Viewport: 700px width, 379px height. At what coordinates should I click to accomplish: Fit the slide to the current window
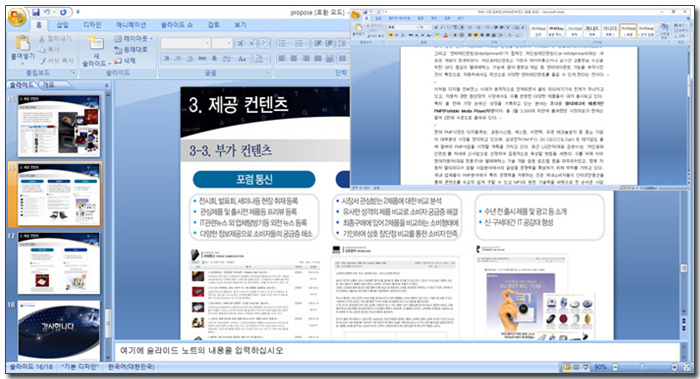point(687,367)
